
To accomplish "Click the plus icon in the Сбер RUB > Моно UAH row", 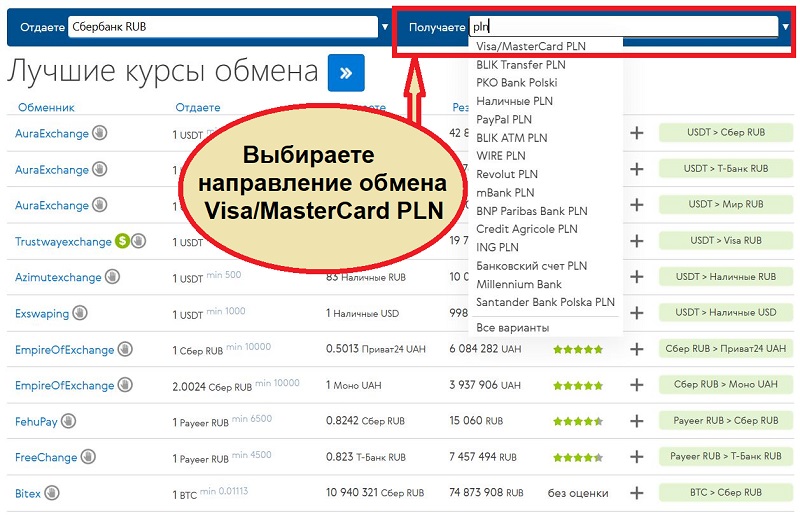I will coord(636,385).
